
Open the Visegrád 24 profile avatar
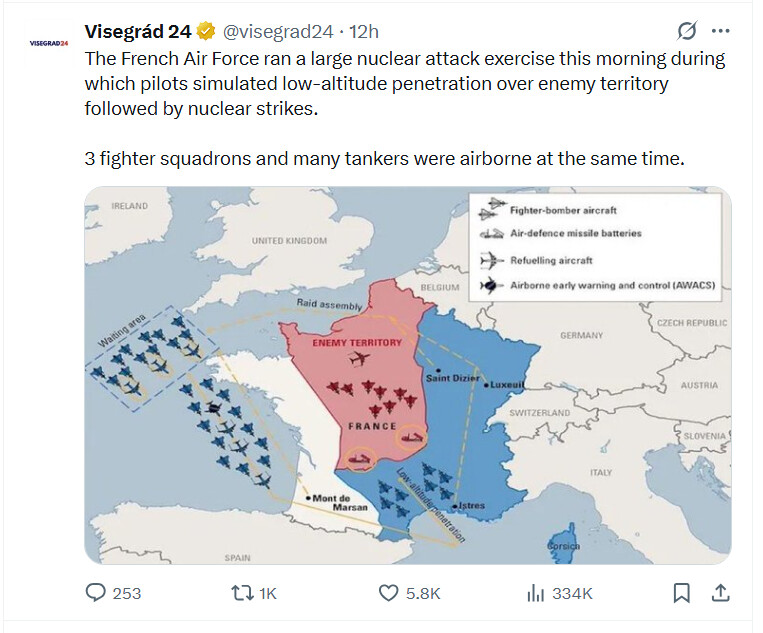tap(49, 43)
